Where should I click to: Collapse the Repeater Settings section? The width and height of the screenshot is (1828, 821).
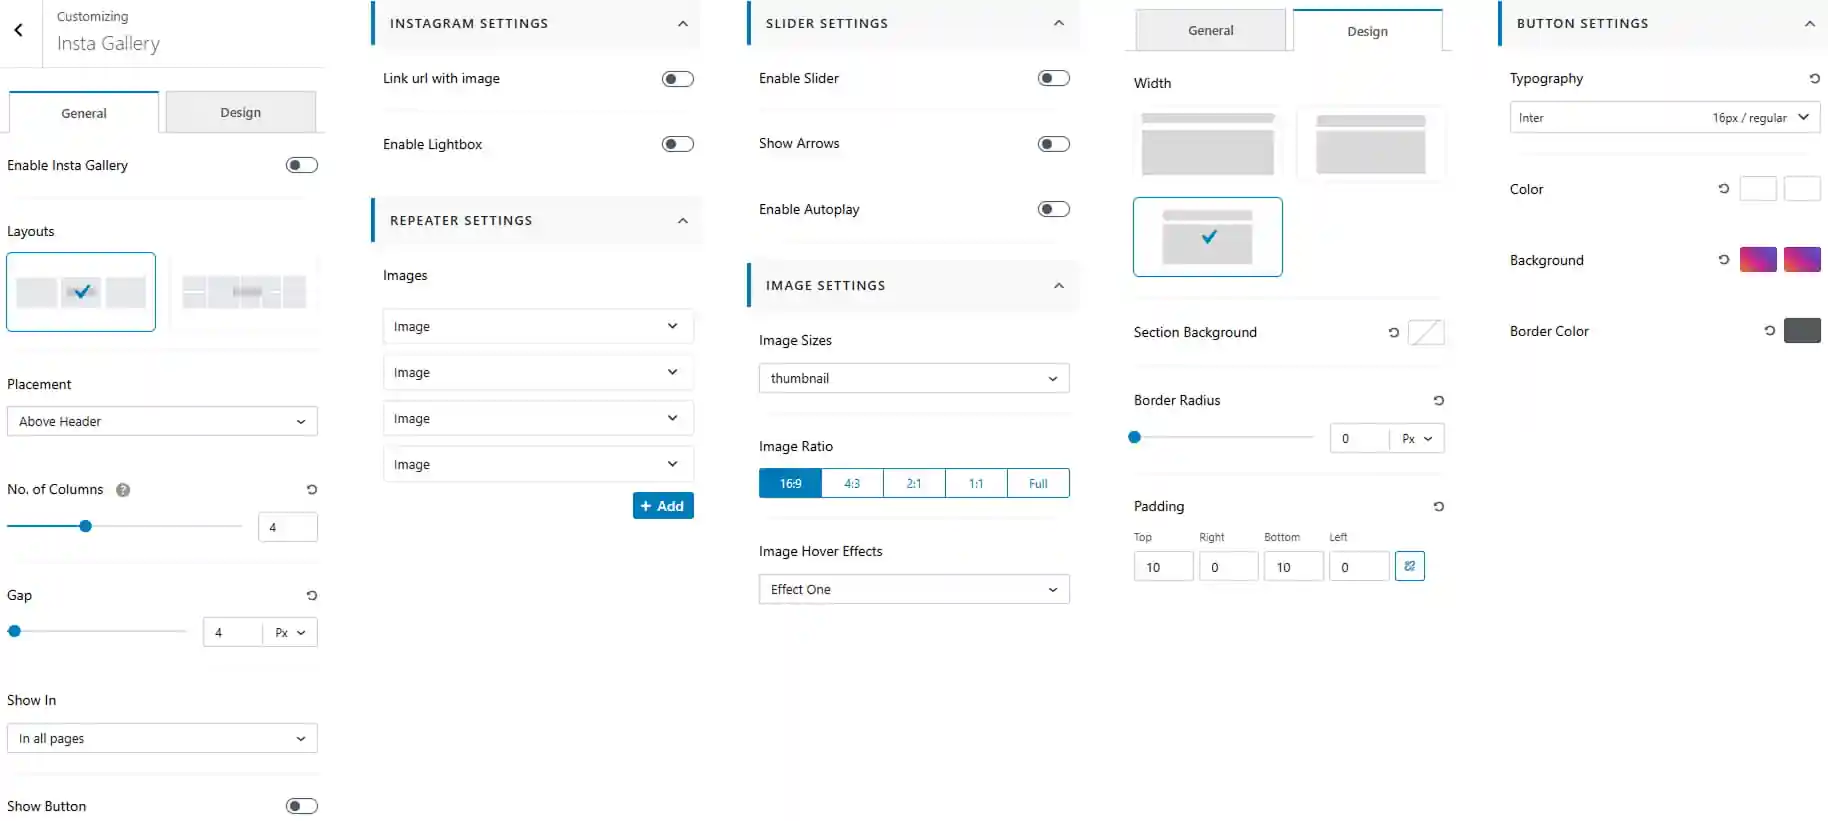tap(683, 221)
